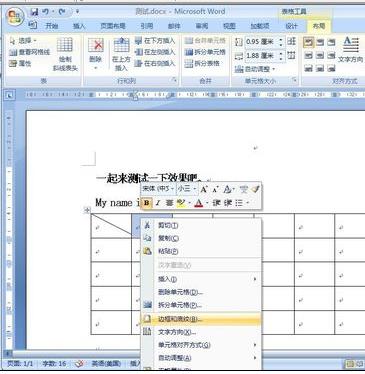365x374 pixels.
Task: Select Align Center cell alignment
Action: pos(320,55)
